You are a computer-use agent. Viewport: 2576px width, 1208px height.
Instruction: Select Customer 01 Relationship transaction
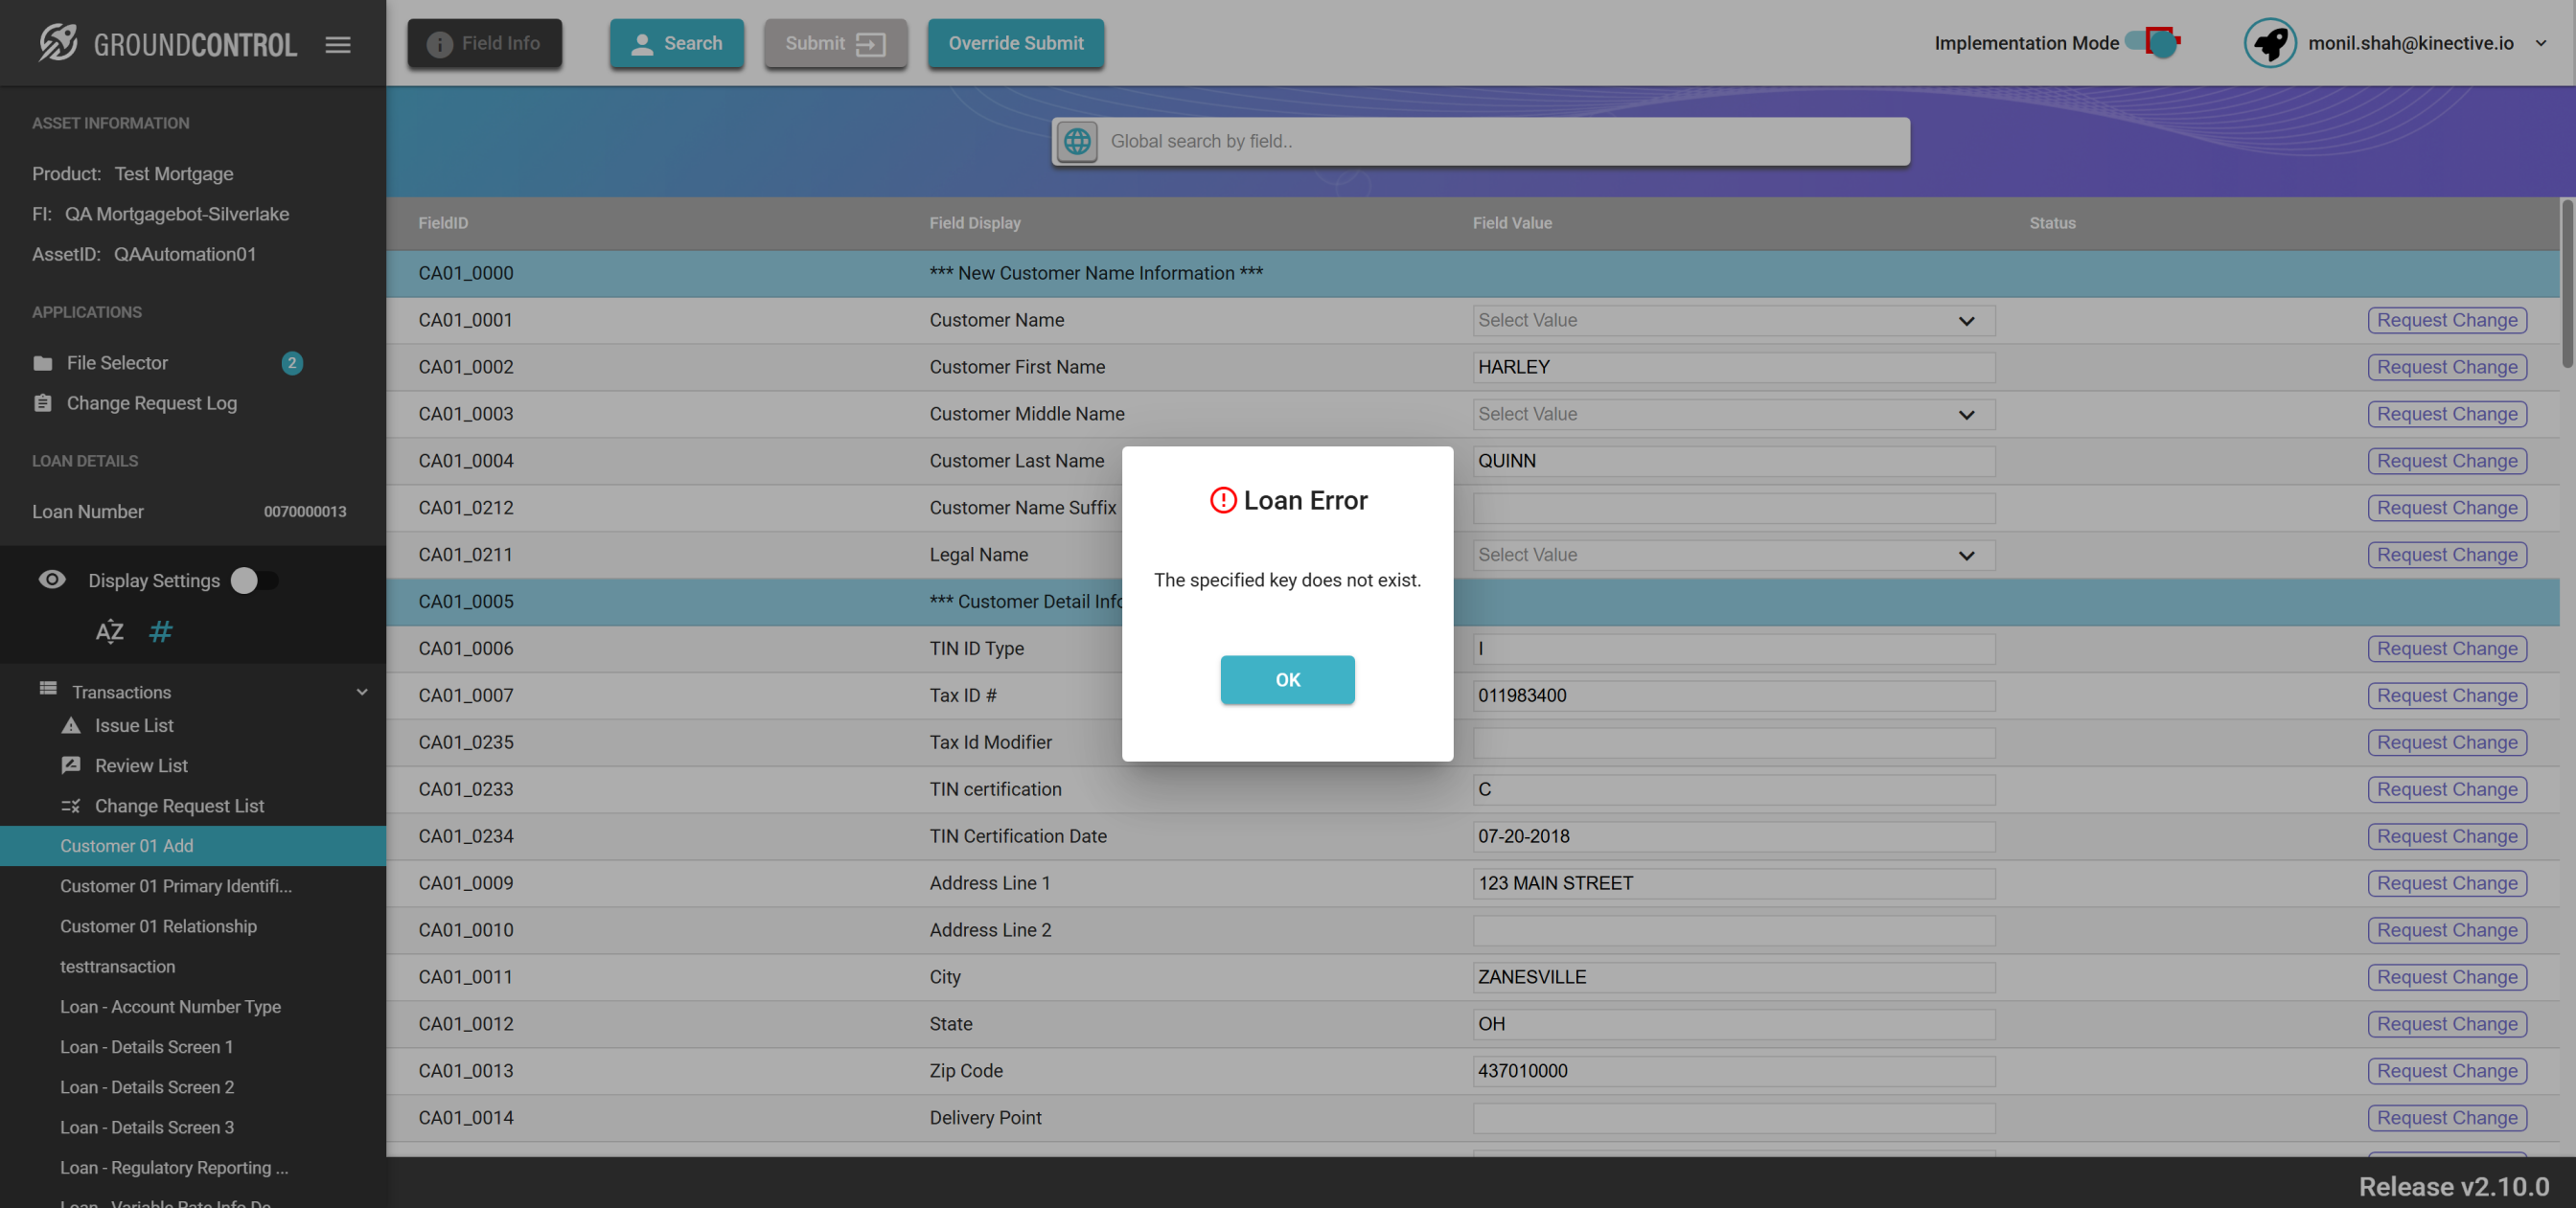click(158, 926)
